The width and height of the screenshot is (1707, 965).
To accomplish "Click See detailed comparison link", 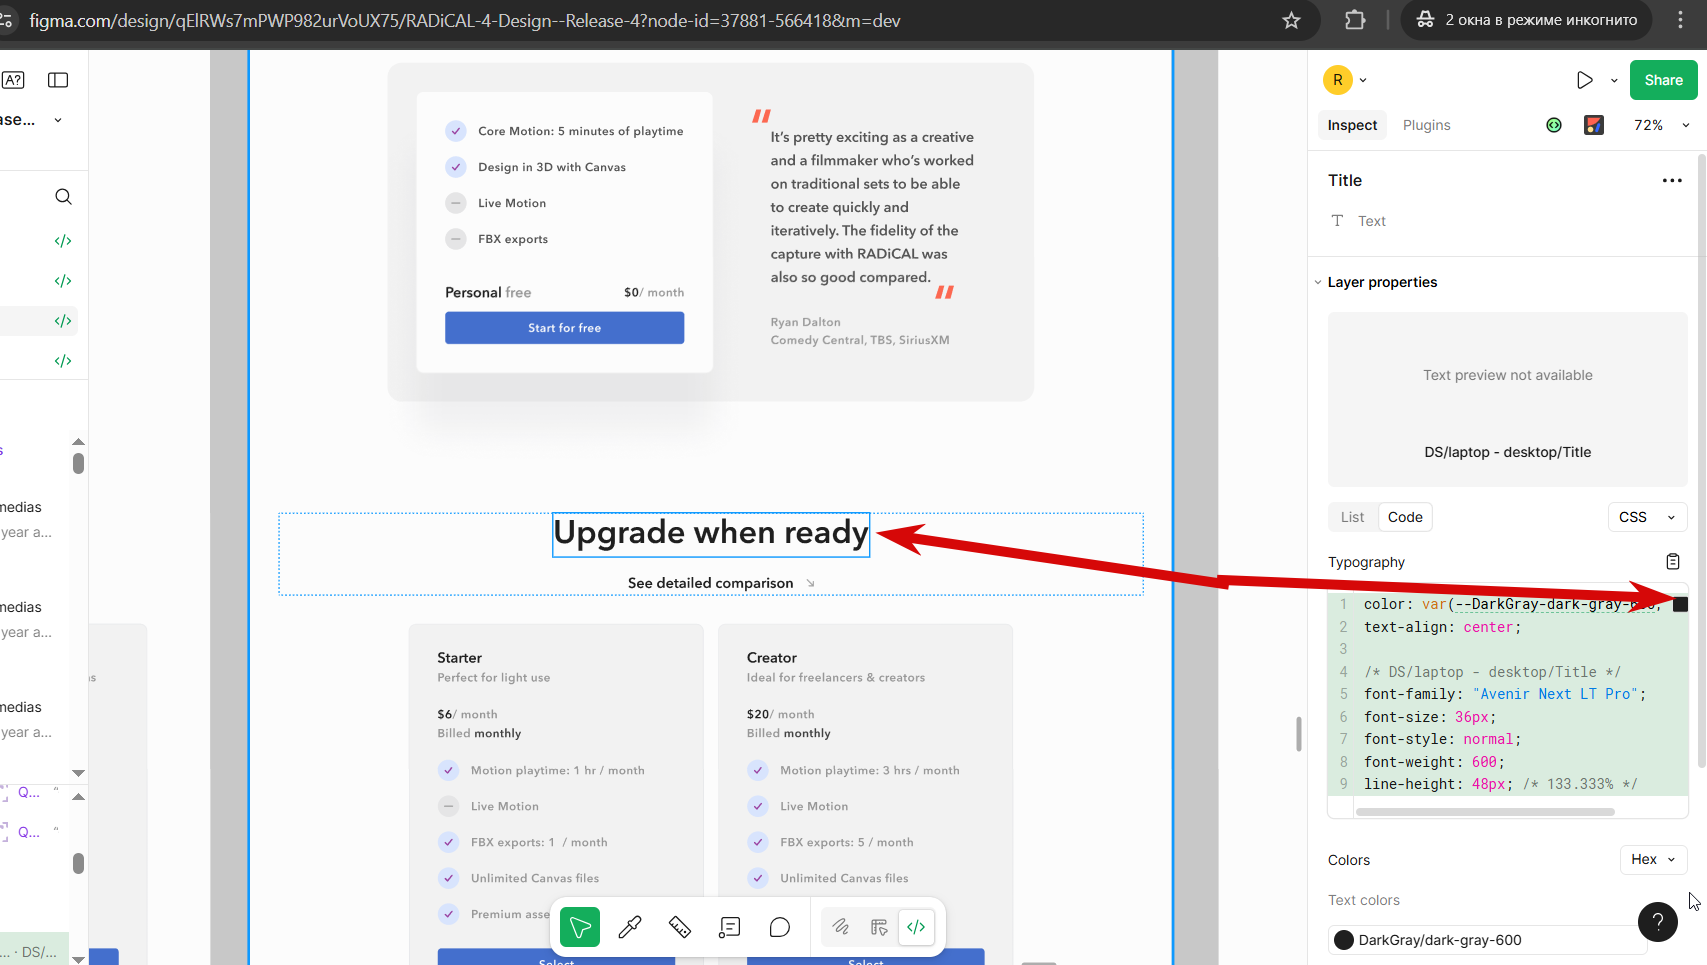I will click(x=710, y=583).
